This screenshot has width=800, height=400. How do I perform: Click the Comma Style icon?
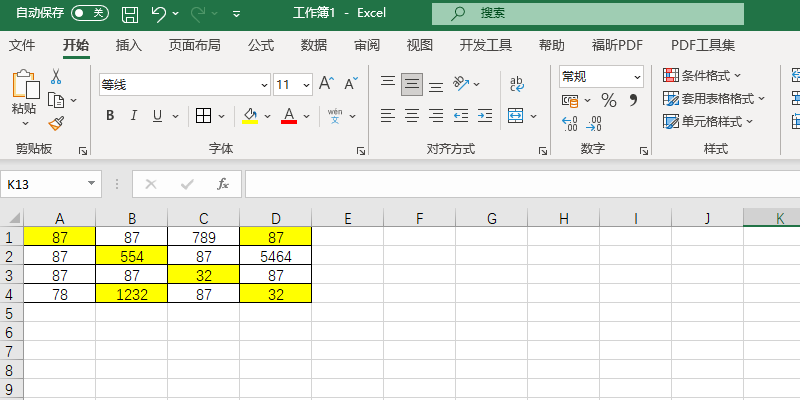coord(633,100)
